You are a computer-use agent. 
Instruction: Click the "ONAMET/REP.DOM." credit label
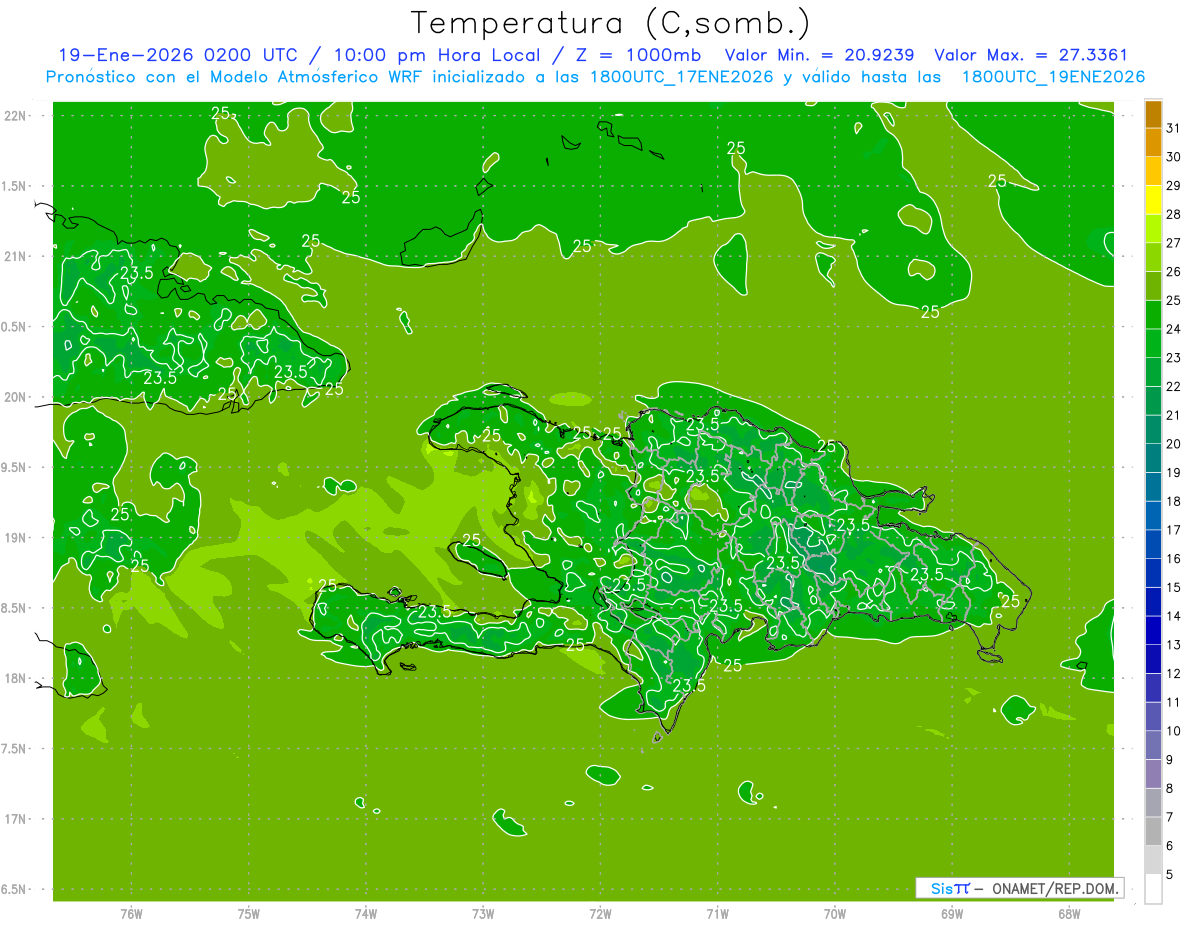pos(1056,888)
